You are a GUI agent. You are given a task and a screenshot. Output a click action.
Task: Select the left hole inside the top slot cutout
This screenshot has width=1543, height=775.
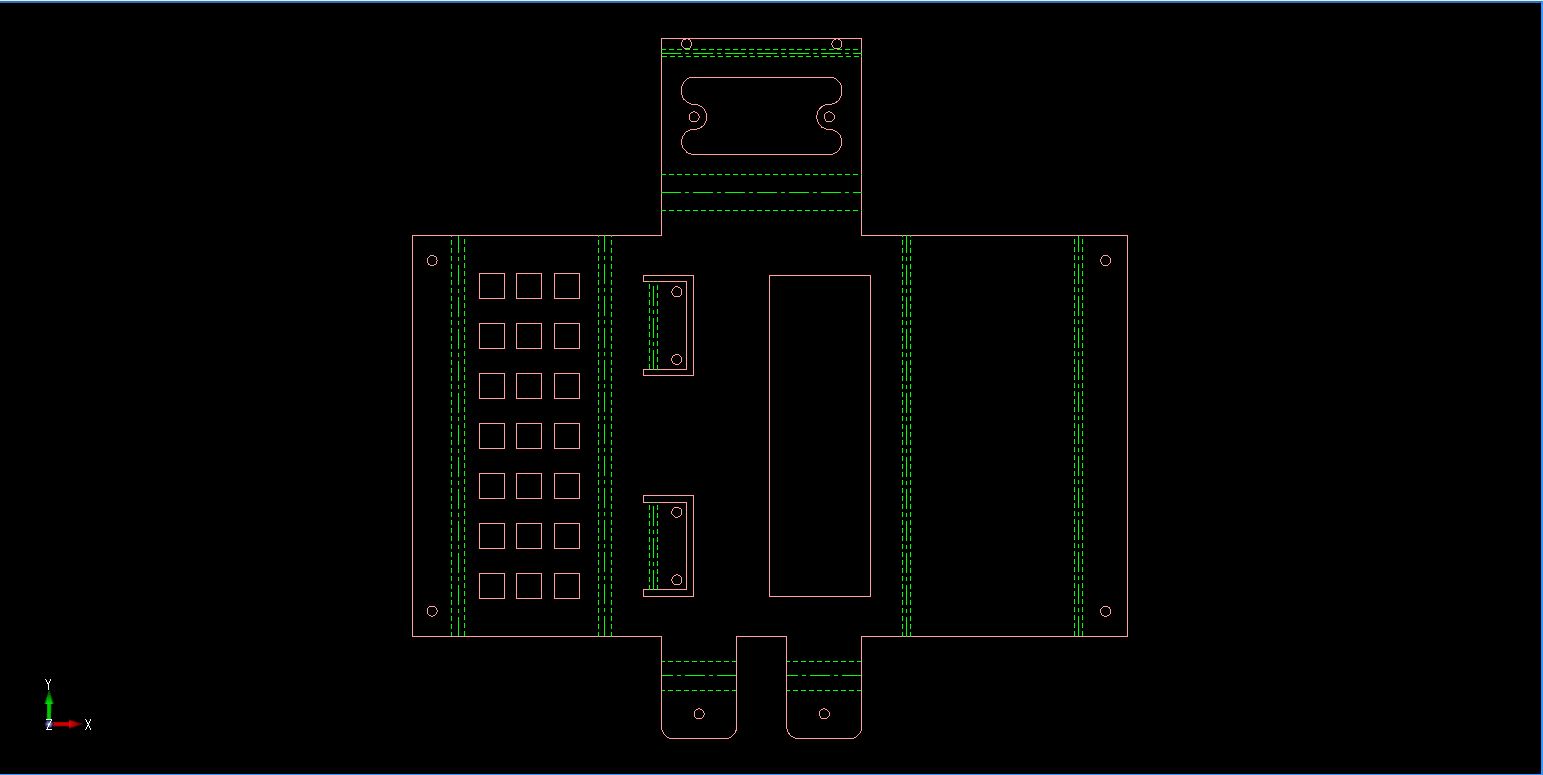pyautogui.click(x=694, y=117)
